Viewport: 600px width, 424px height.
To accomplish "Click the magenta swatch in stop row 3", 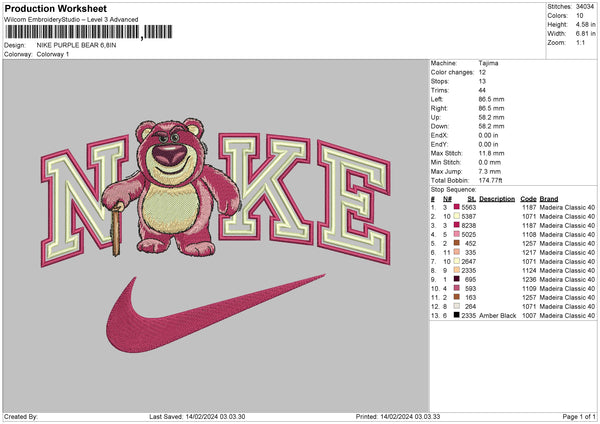I will (x=457, y=225).
